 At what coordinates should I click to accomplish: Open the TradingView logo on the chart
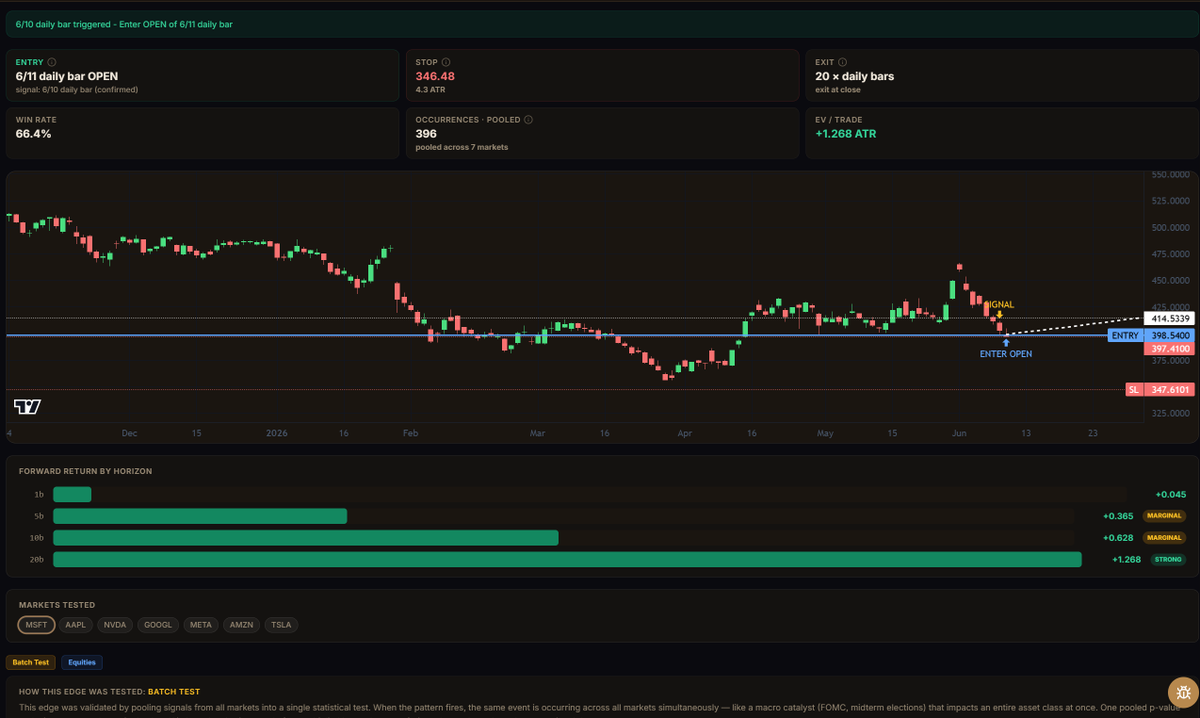click(27, 406)
